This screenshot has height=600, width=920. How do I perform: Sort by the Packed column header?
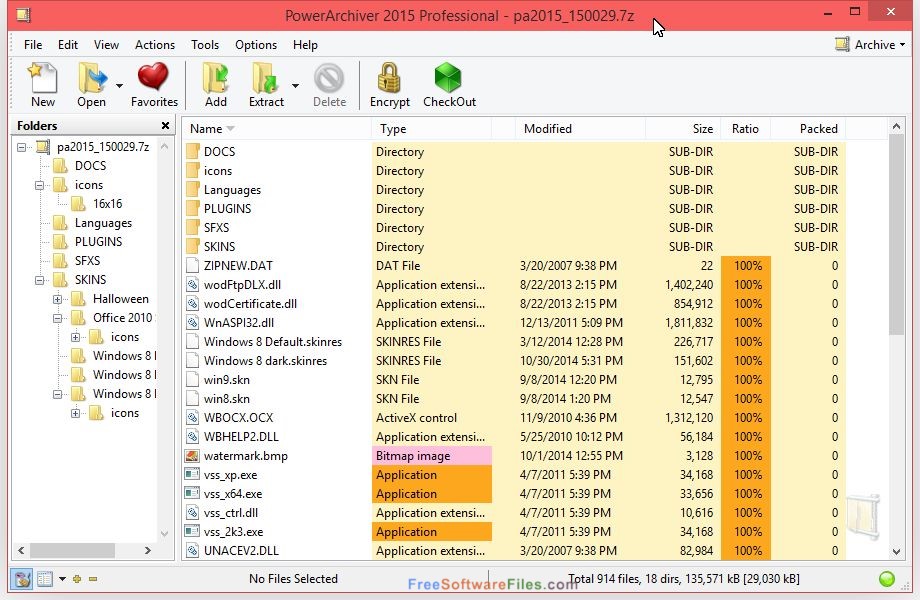click(x=807, y=128)
